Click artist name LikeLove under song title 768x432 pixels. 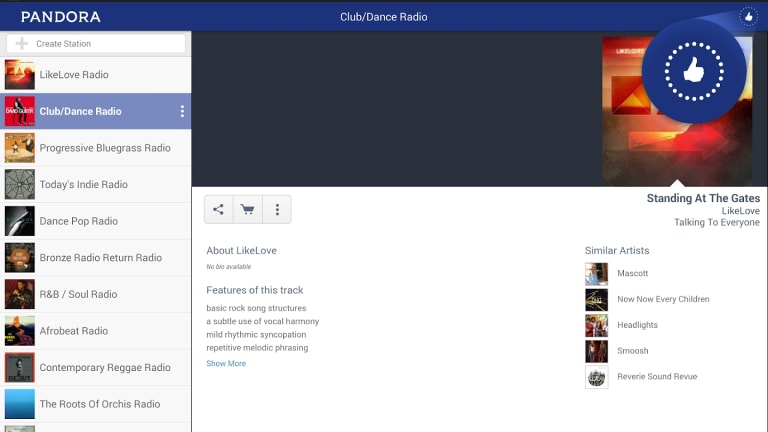pyautogui.click(x=741, y=211)
